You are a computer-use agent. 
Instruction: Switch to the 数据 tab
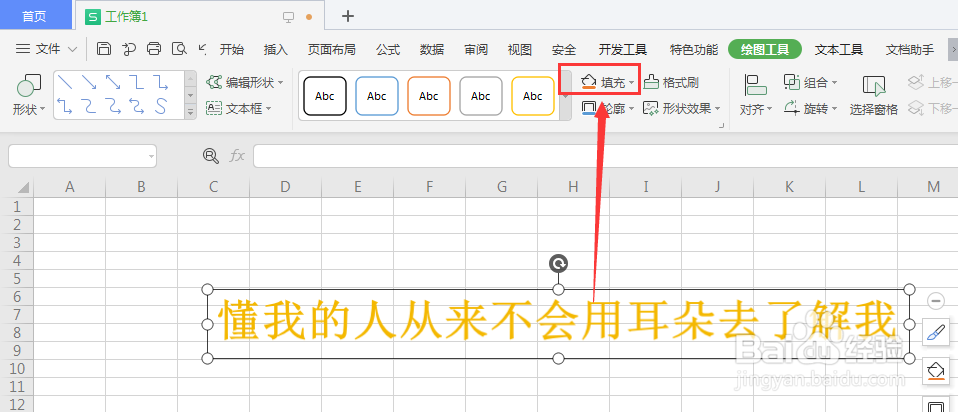click(432, 50)
